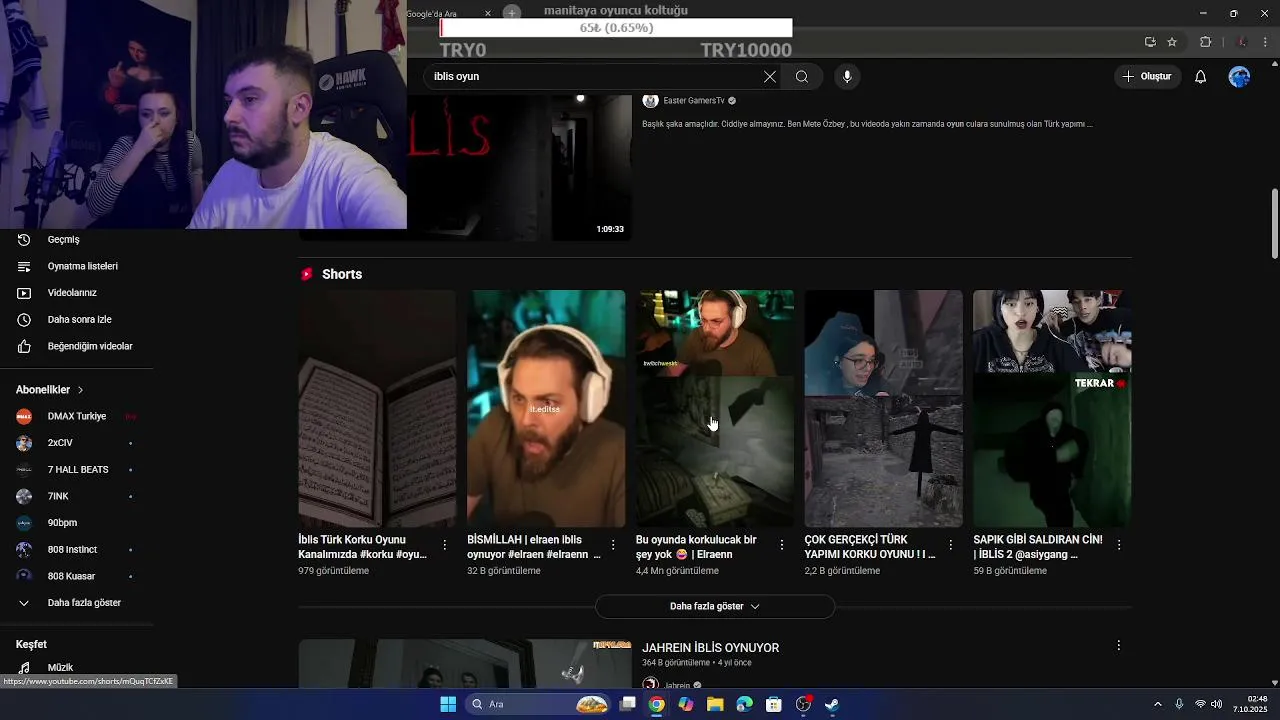The width and height of the screenshot is (1280, 720).
Task: Open 7 HALL BEATS subscription
Action: 78,470
